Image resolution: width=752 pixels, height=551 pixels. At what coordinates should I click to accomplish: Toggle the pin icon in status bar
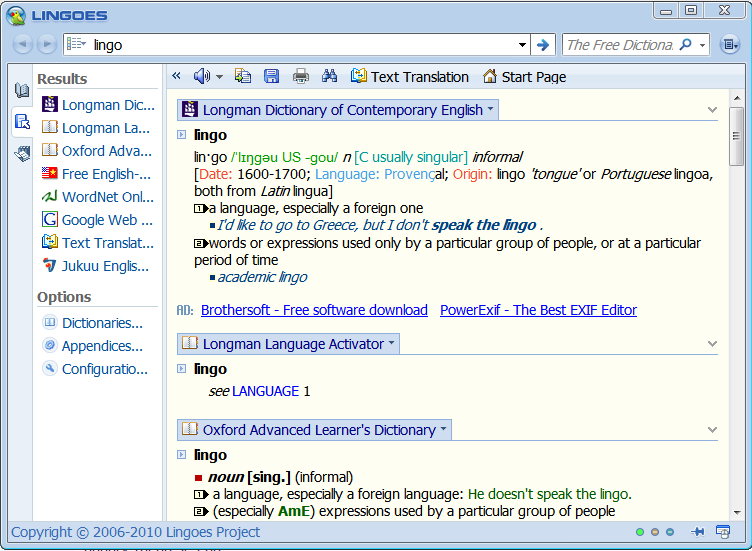(698, 531)
